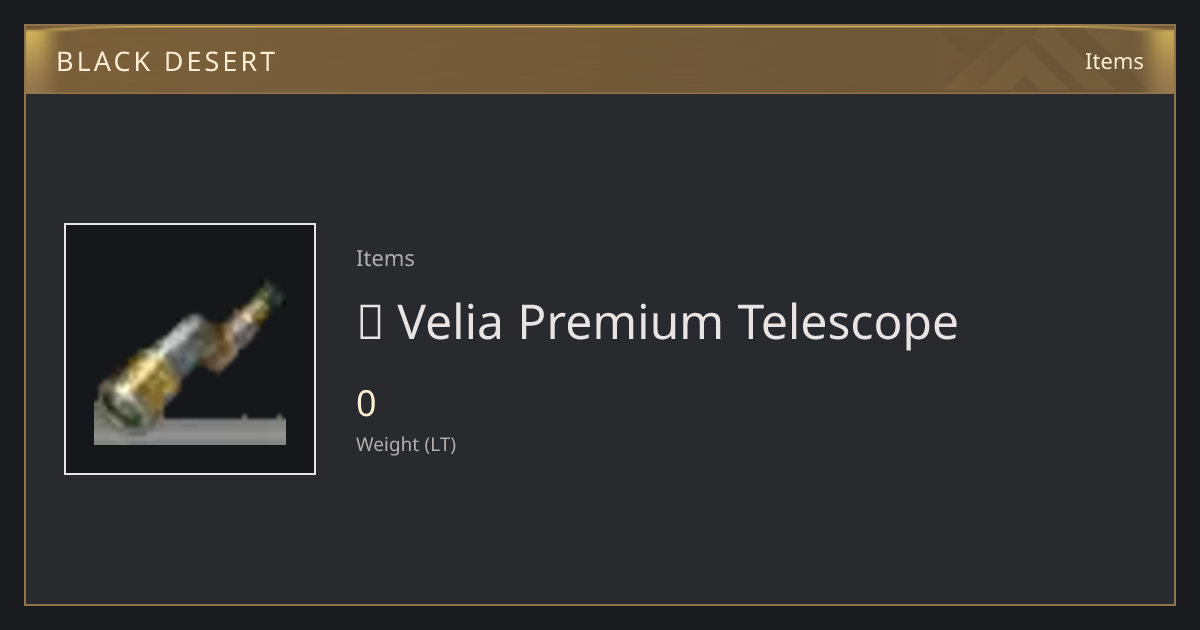Click the unknown glyph box before the title
The height and width of the screenshot is (630, 1200).
369,322
